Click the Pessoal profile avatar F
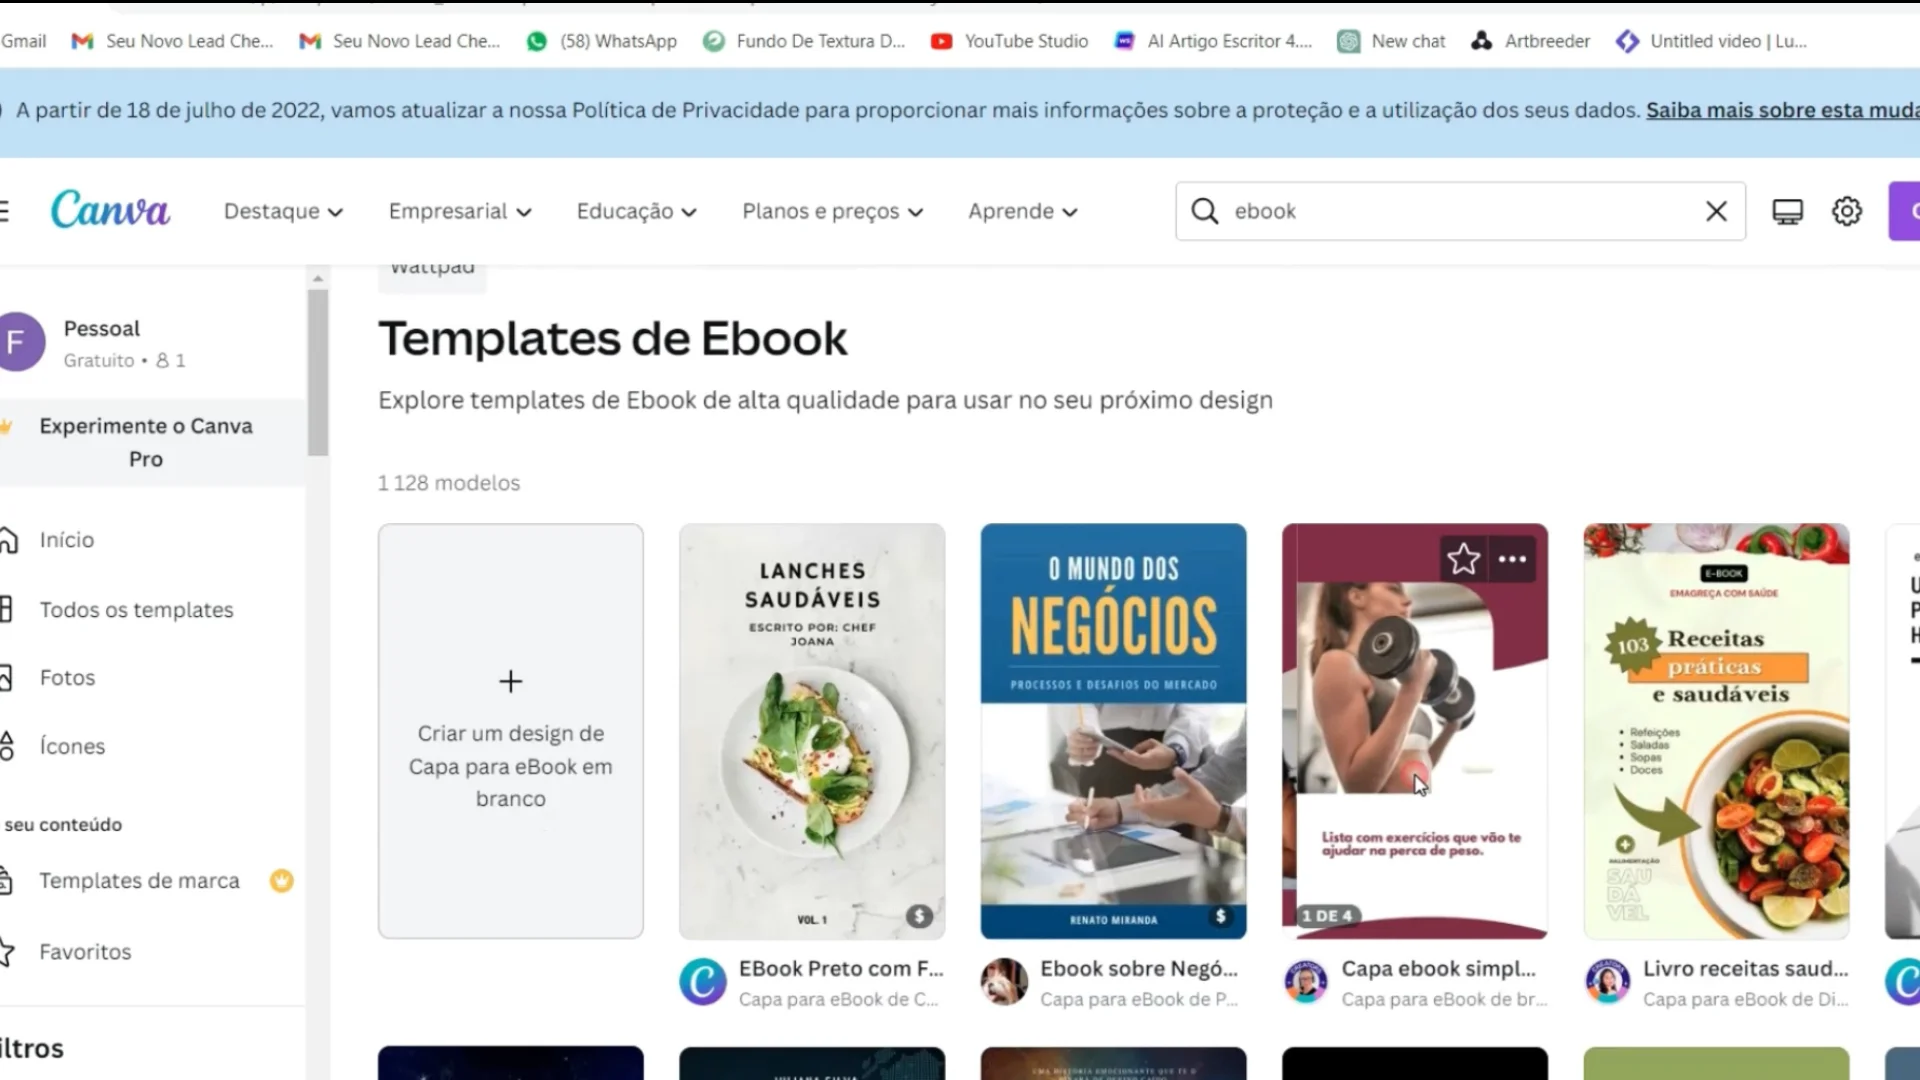This screenshot has width=1920, height=1080. pyautogui.click(x=18, y=342)
